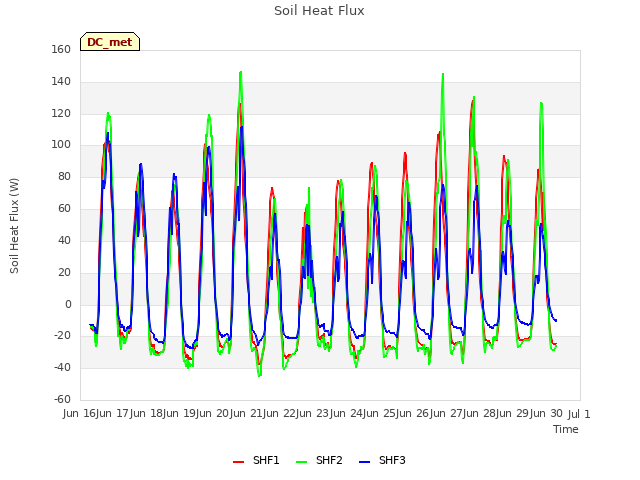The image size is (640, 480).
Task: Click the 25Jun x-axis date label
Action: [x=398, y=413]
